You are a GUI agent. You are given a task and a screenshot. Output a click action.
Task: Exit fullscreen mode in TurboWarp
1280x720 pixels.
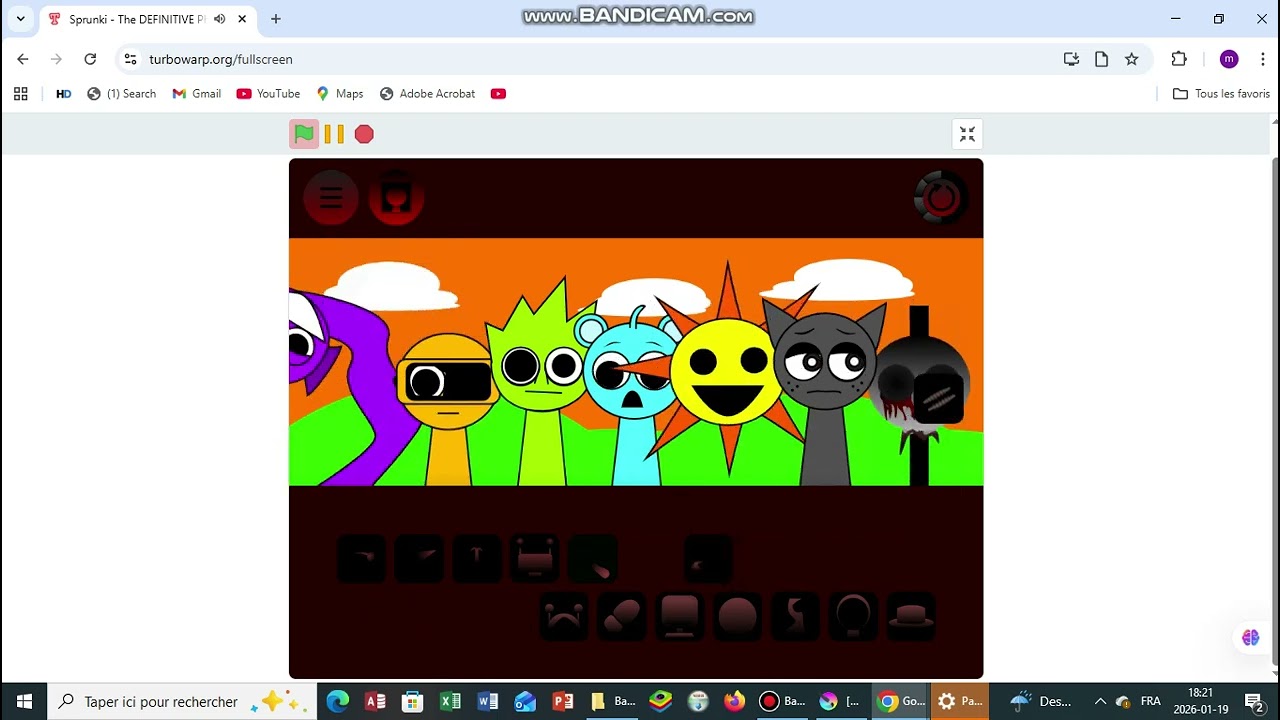967,134
